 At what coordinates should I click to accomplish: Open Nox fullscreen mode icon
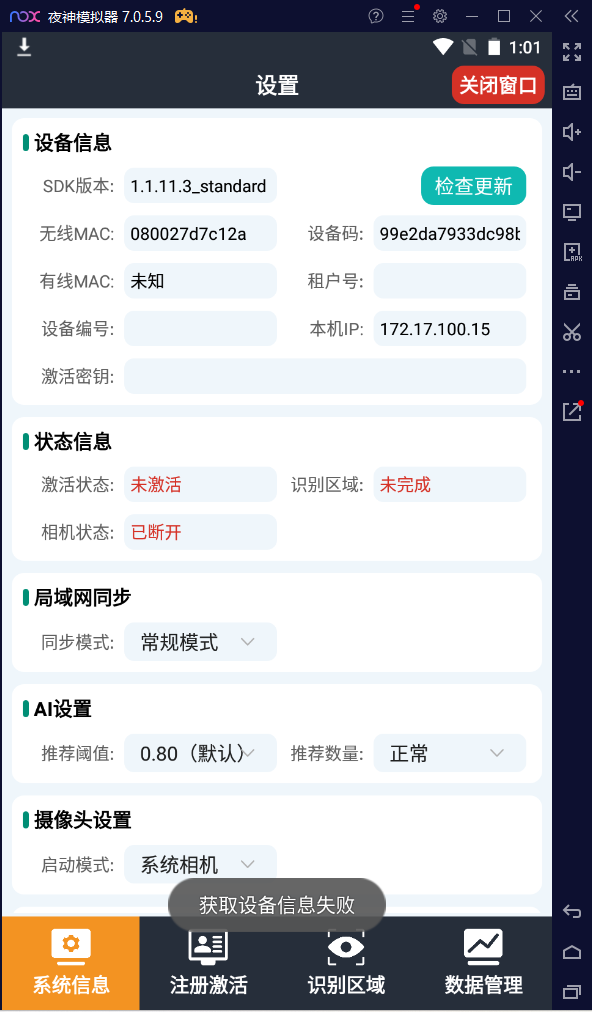[x=571, y=52]
